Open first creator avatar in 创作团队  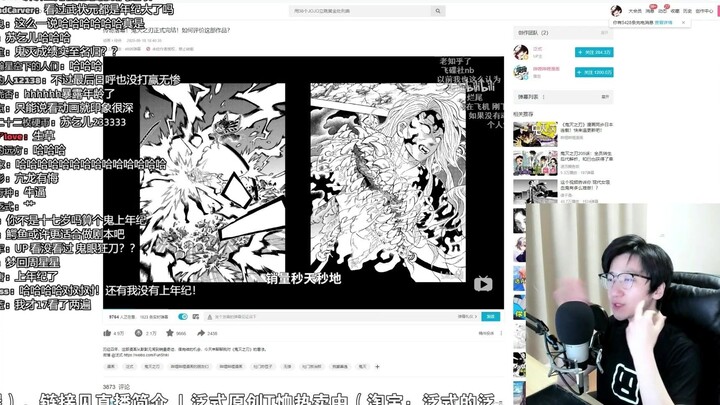coord(521,52)
